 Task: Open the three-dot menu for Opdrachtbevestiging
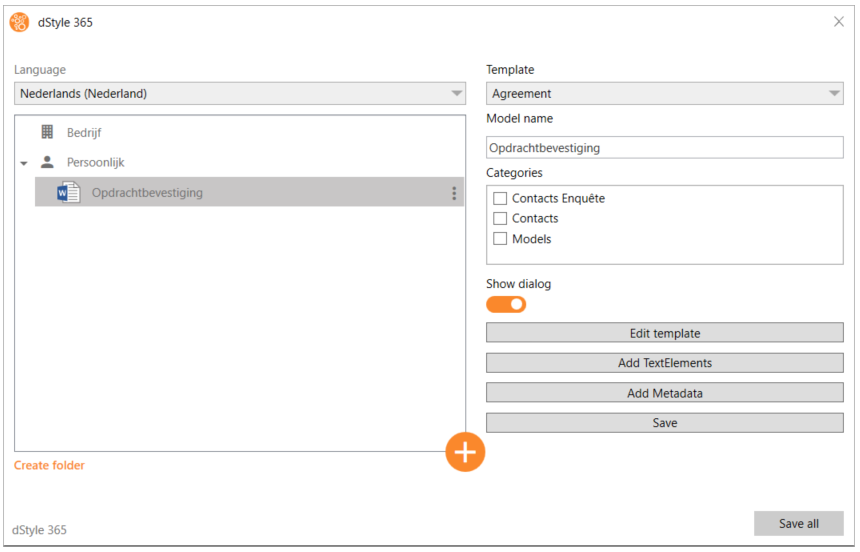pyautogui.click(x=454, y=193)
